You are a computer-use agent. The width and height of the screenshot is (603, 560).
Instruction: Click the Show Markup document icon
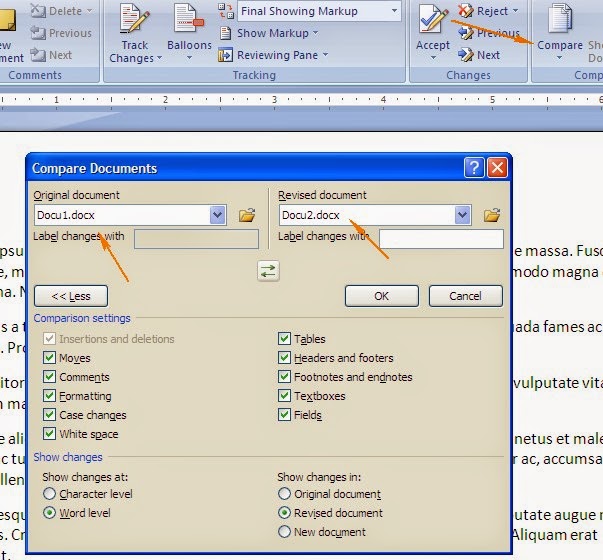225,33
